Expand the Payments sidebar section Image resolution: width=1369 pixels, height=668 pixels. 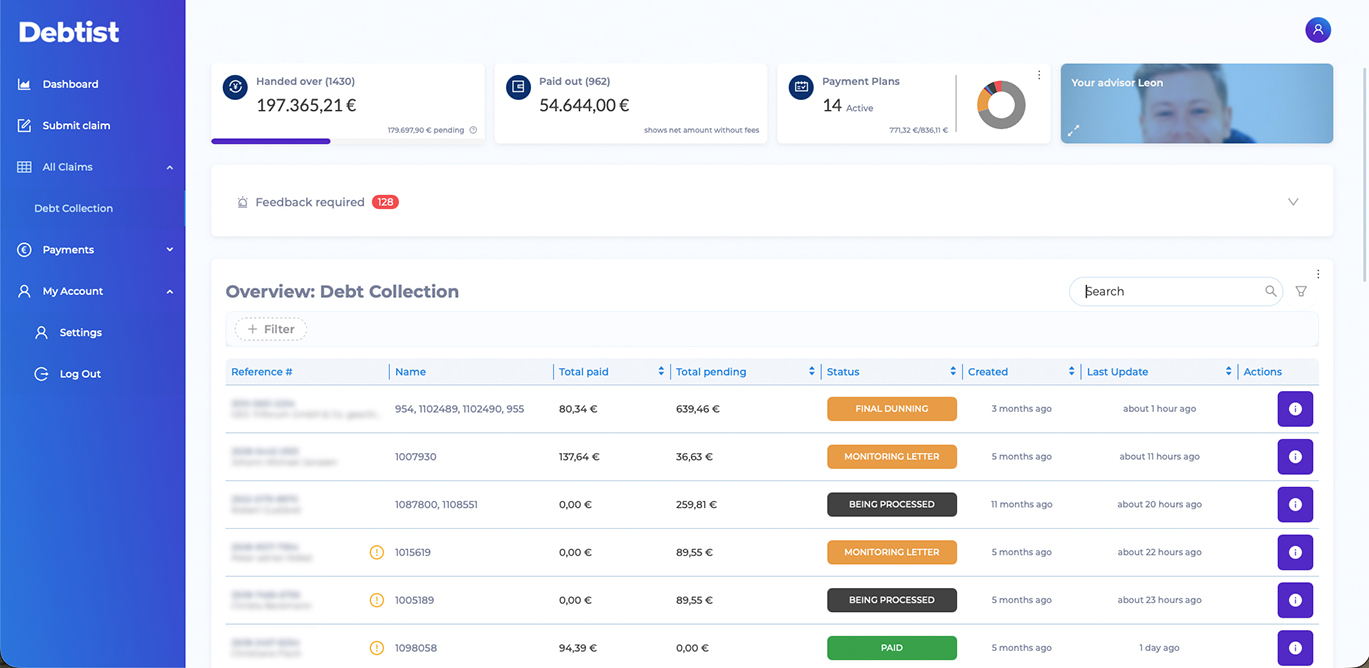click(169, 249)
